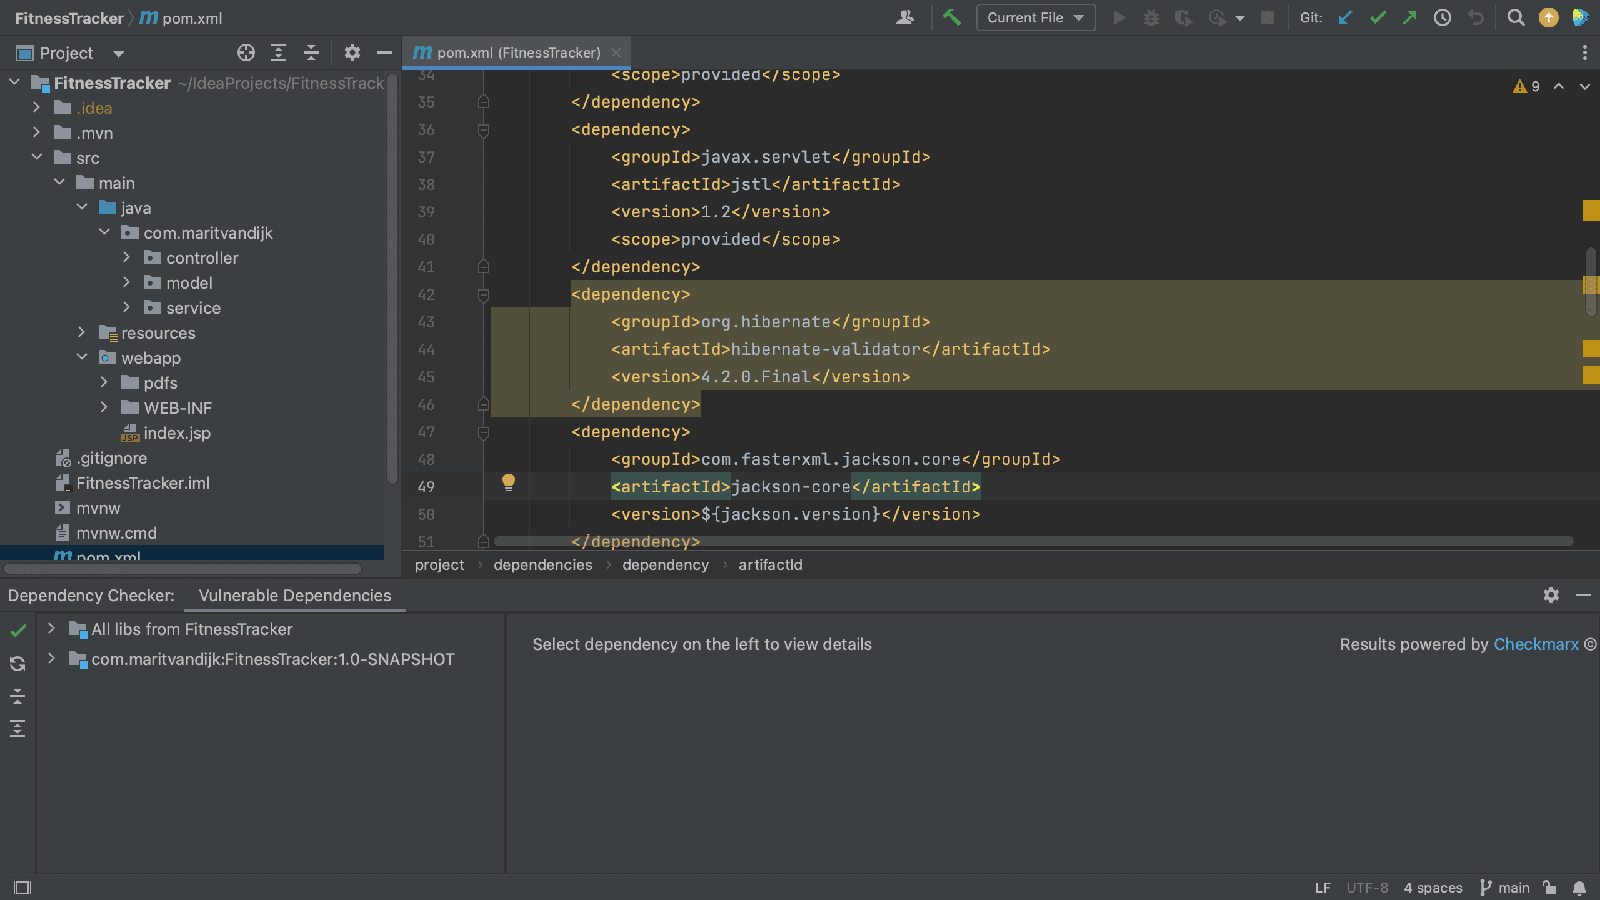Expand the model package
This screenshot has height=900, width=1600.
pos(127,282)
